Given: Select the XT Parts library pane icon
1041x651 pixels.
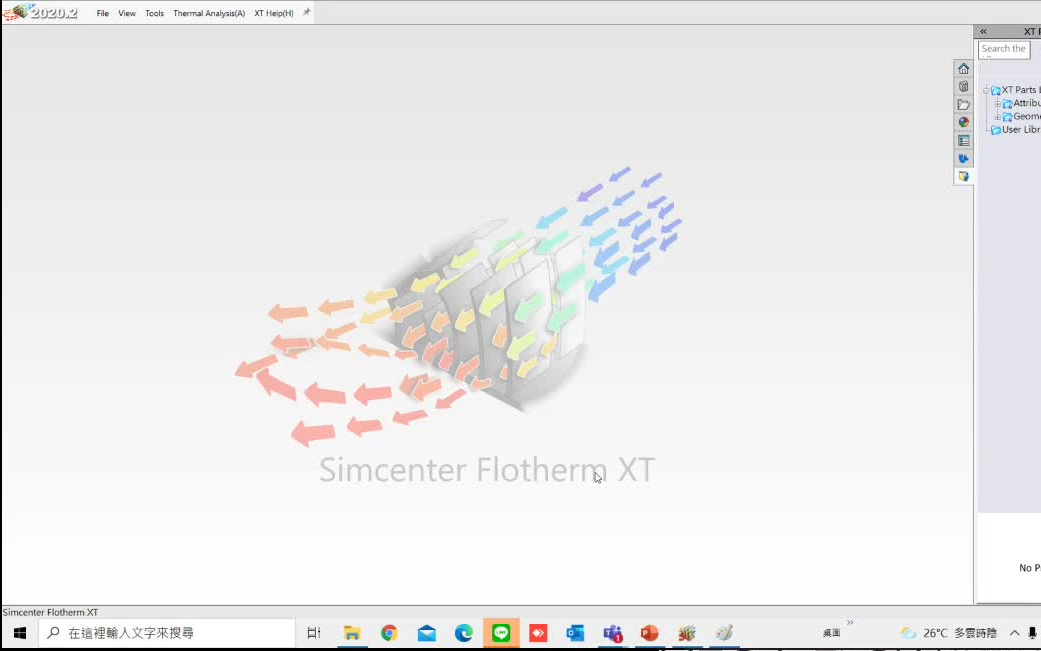Looking at the screenshot, I should pyautogui.click(x=963, y=177).
